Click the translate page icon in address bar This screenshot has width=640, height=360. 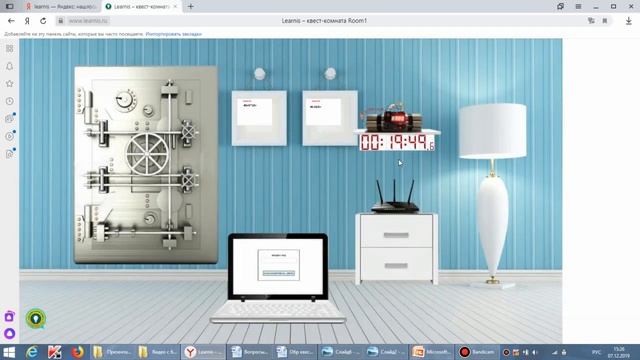[x=591, y=20]
